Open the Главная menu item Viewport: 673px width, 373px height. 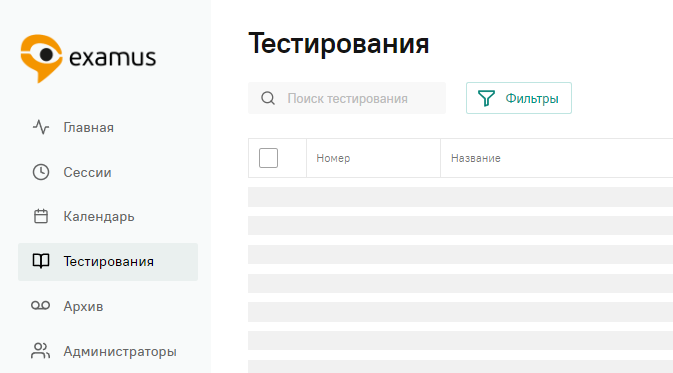(x=88, y=127)
